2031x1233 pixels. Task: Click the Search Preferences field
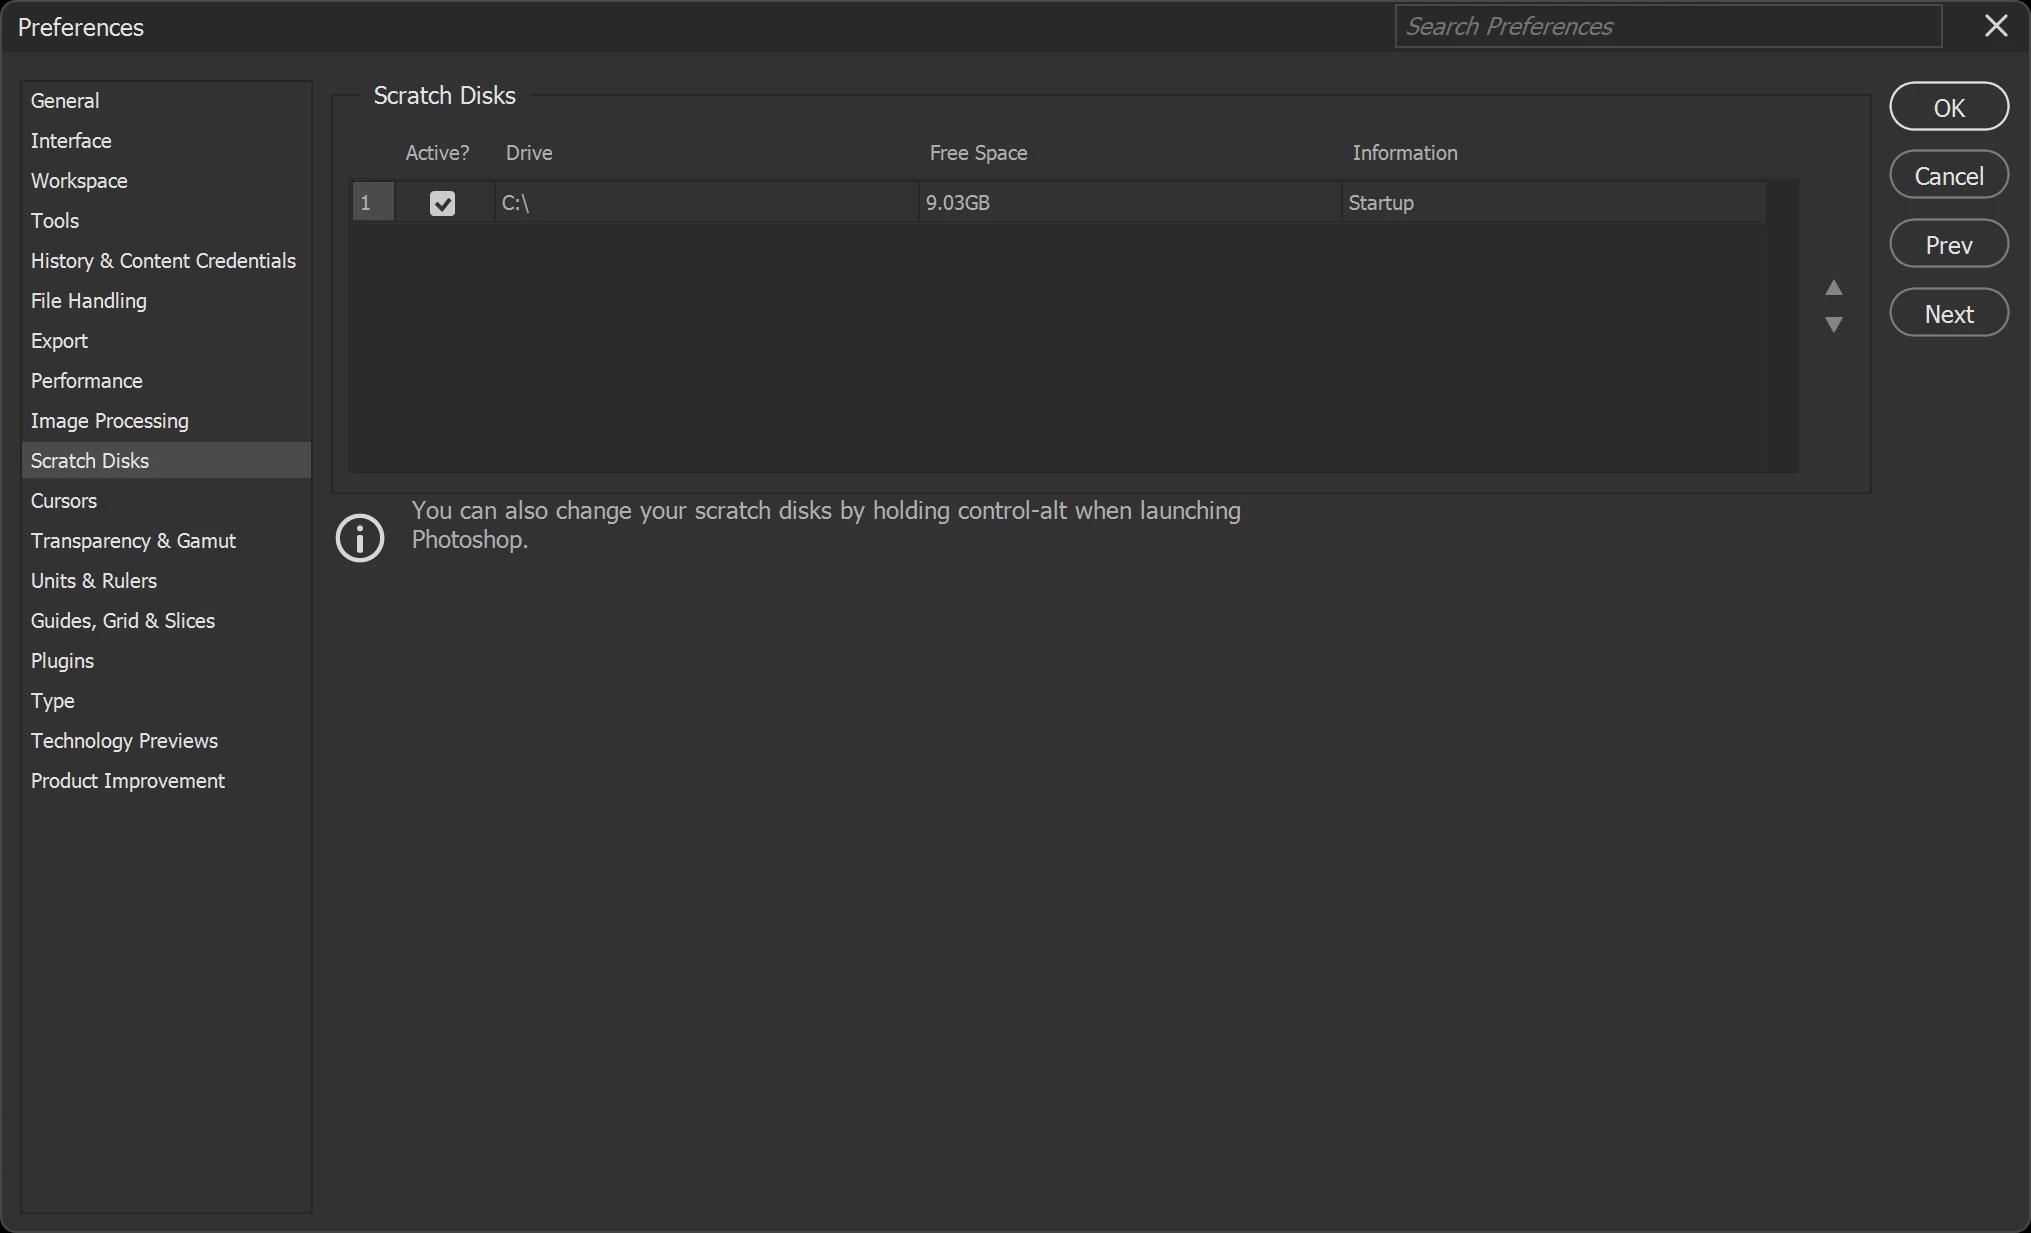pyautogui.click(x=1667, y=26)
